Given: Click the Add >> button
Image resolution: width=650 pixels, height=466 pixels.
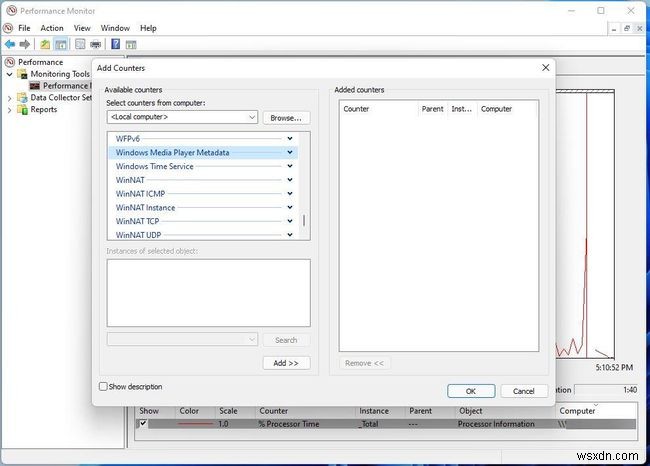Looking at the screenshot, I should 286,363.
